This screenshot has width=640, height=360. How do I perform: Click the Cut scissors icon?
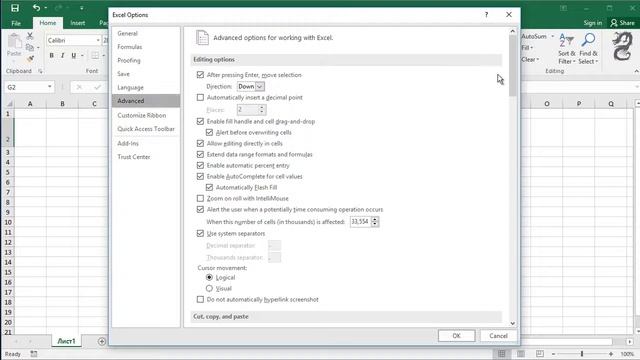30,36
